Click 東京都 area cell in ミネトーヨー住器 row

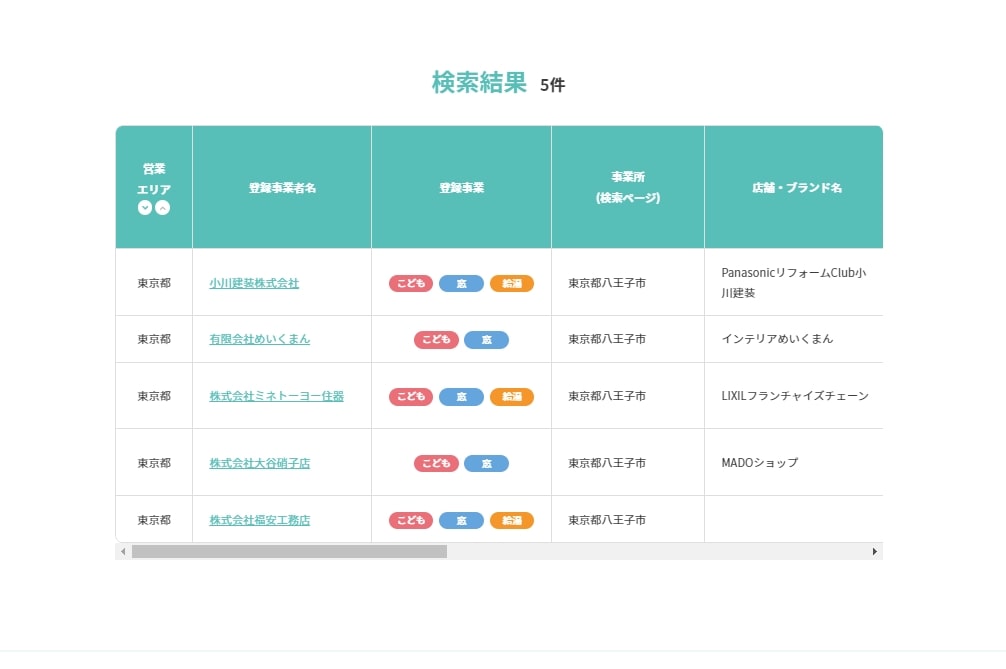point(154,396)
